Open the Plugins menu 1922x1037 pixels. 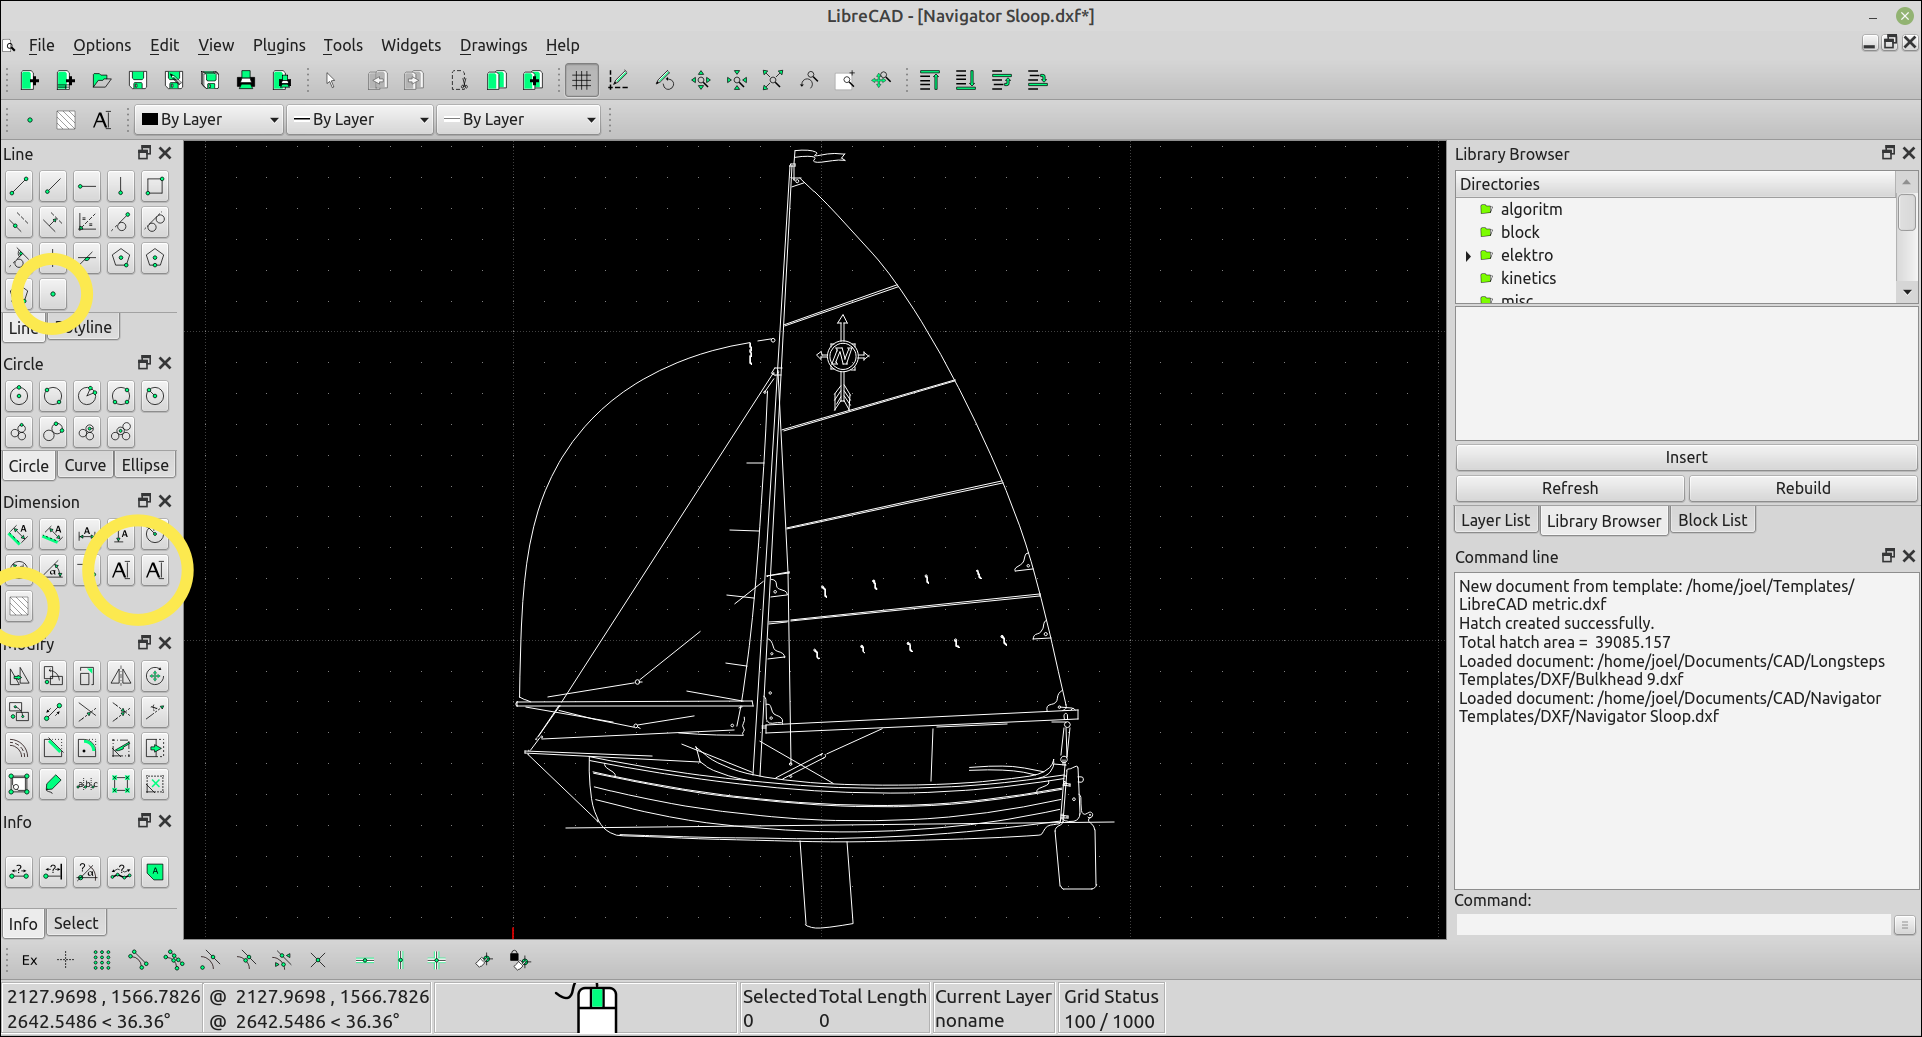(278, 45)
